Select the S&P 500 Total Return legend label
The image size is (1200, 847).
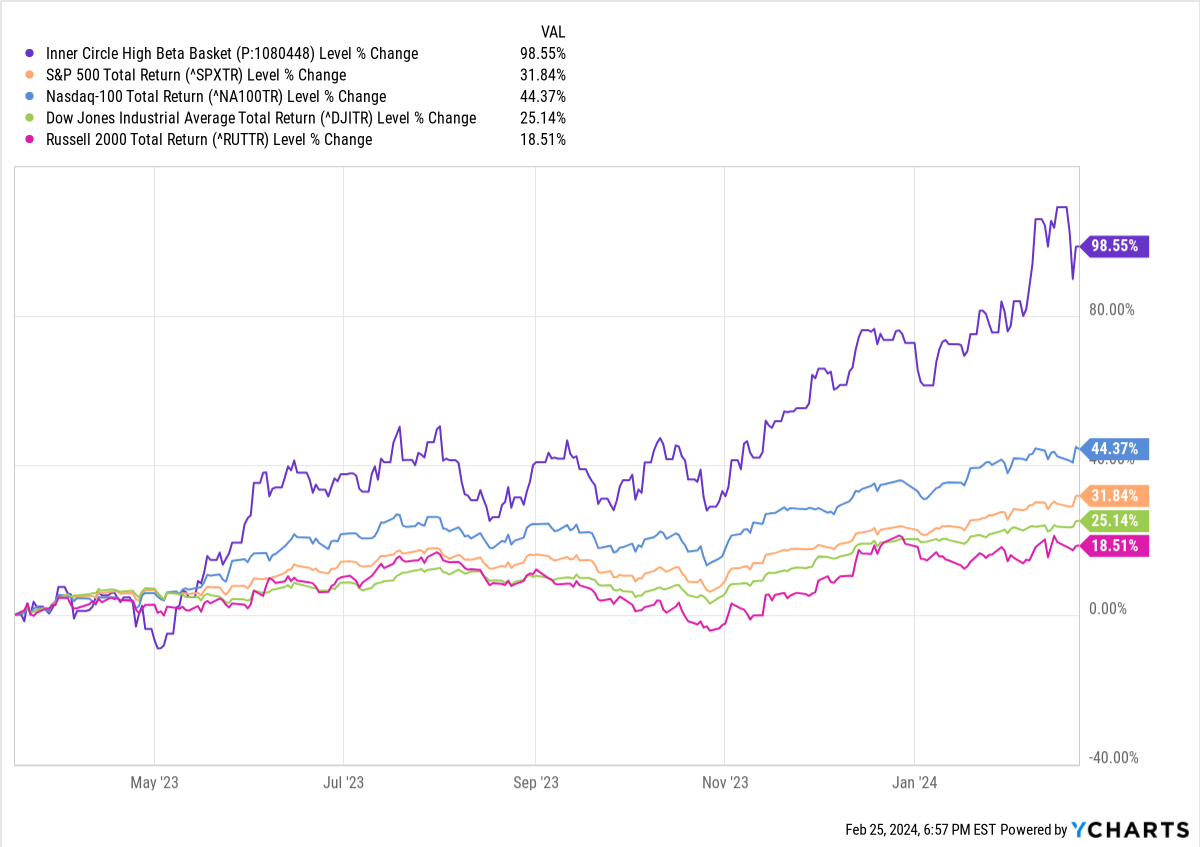196,75
